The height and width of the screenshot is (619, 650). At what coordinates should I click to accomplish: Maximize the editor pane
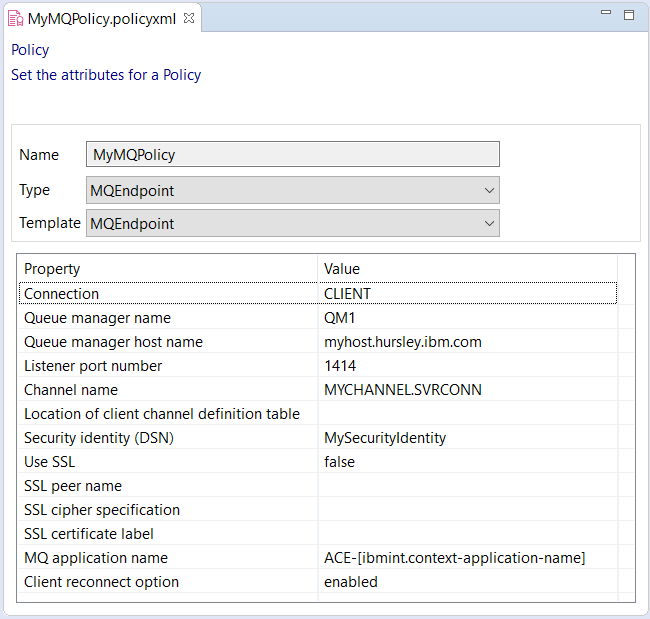pos(629,15)
